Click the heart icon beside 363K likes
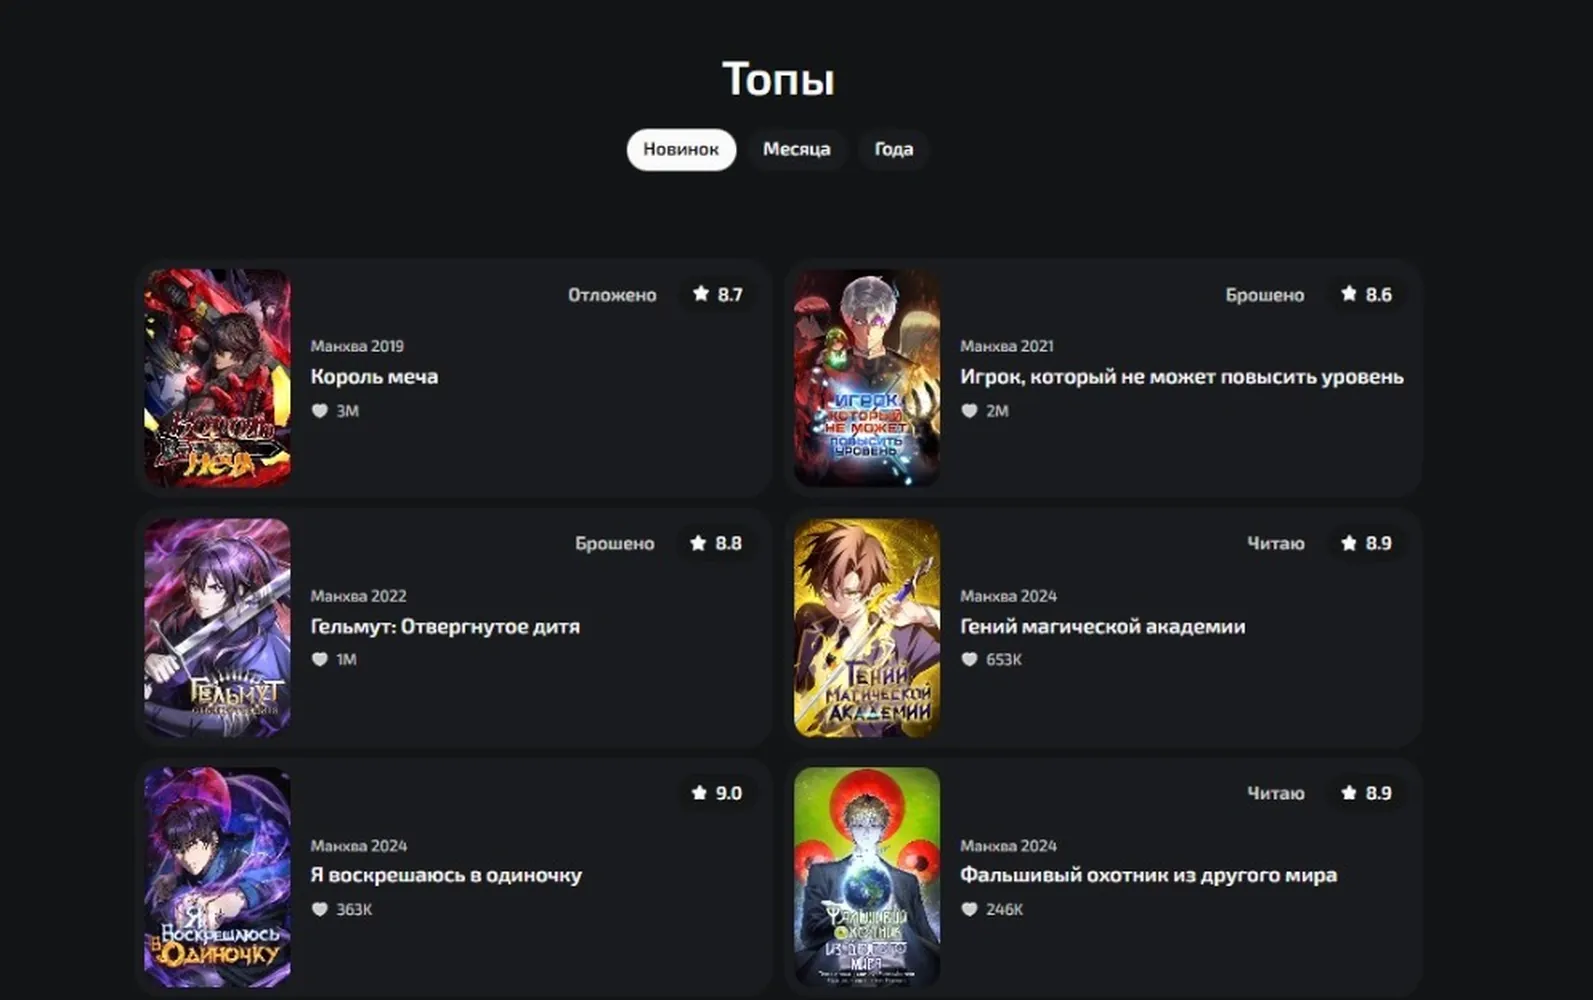This screenshot has width=1593, height=1000. 319,910
